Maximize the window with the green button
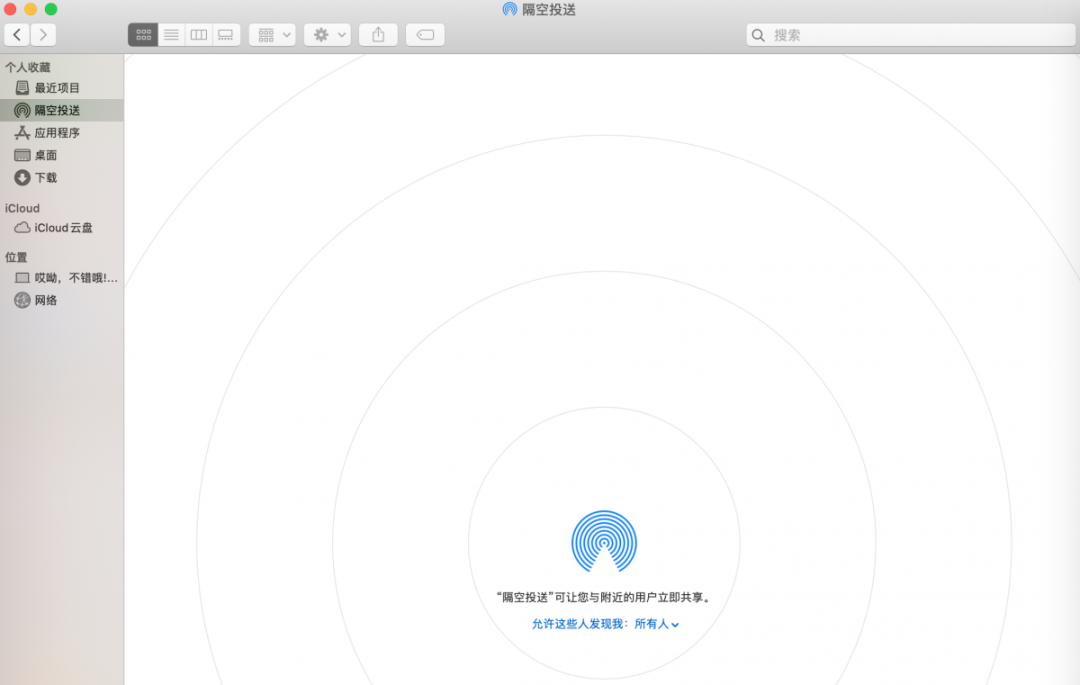 51,9
